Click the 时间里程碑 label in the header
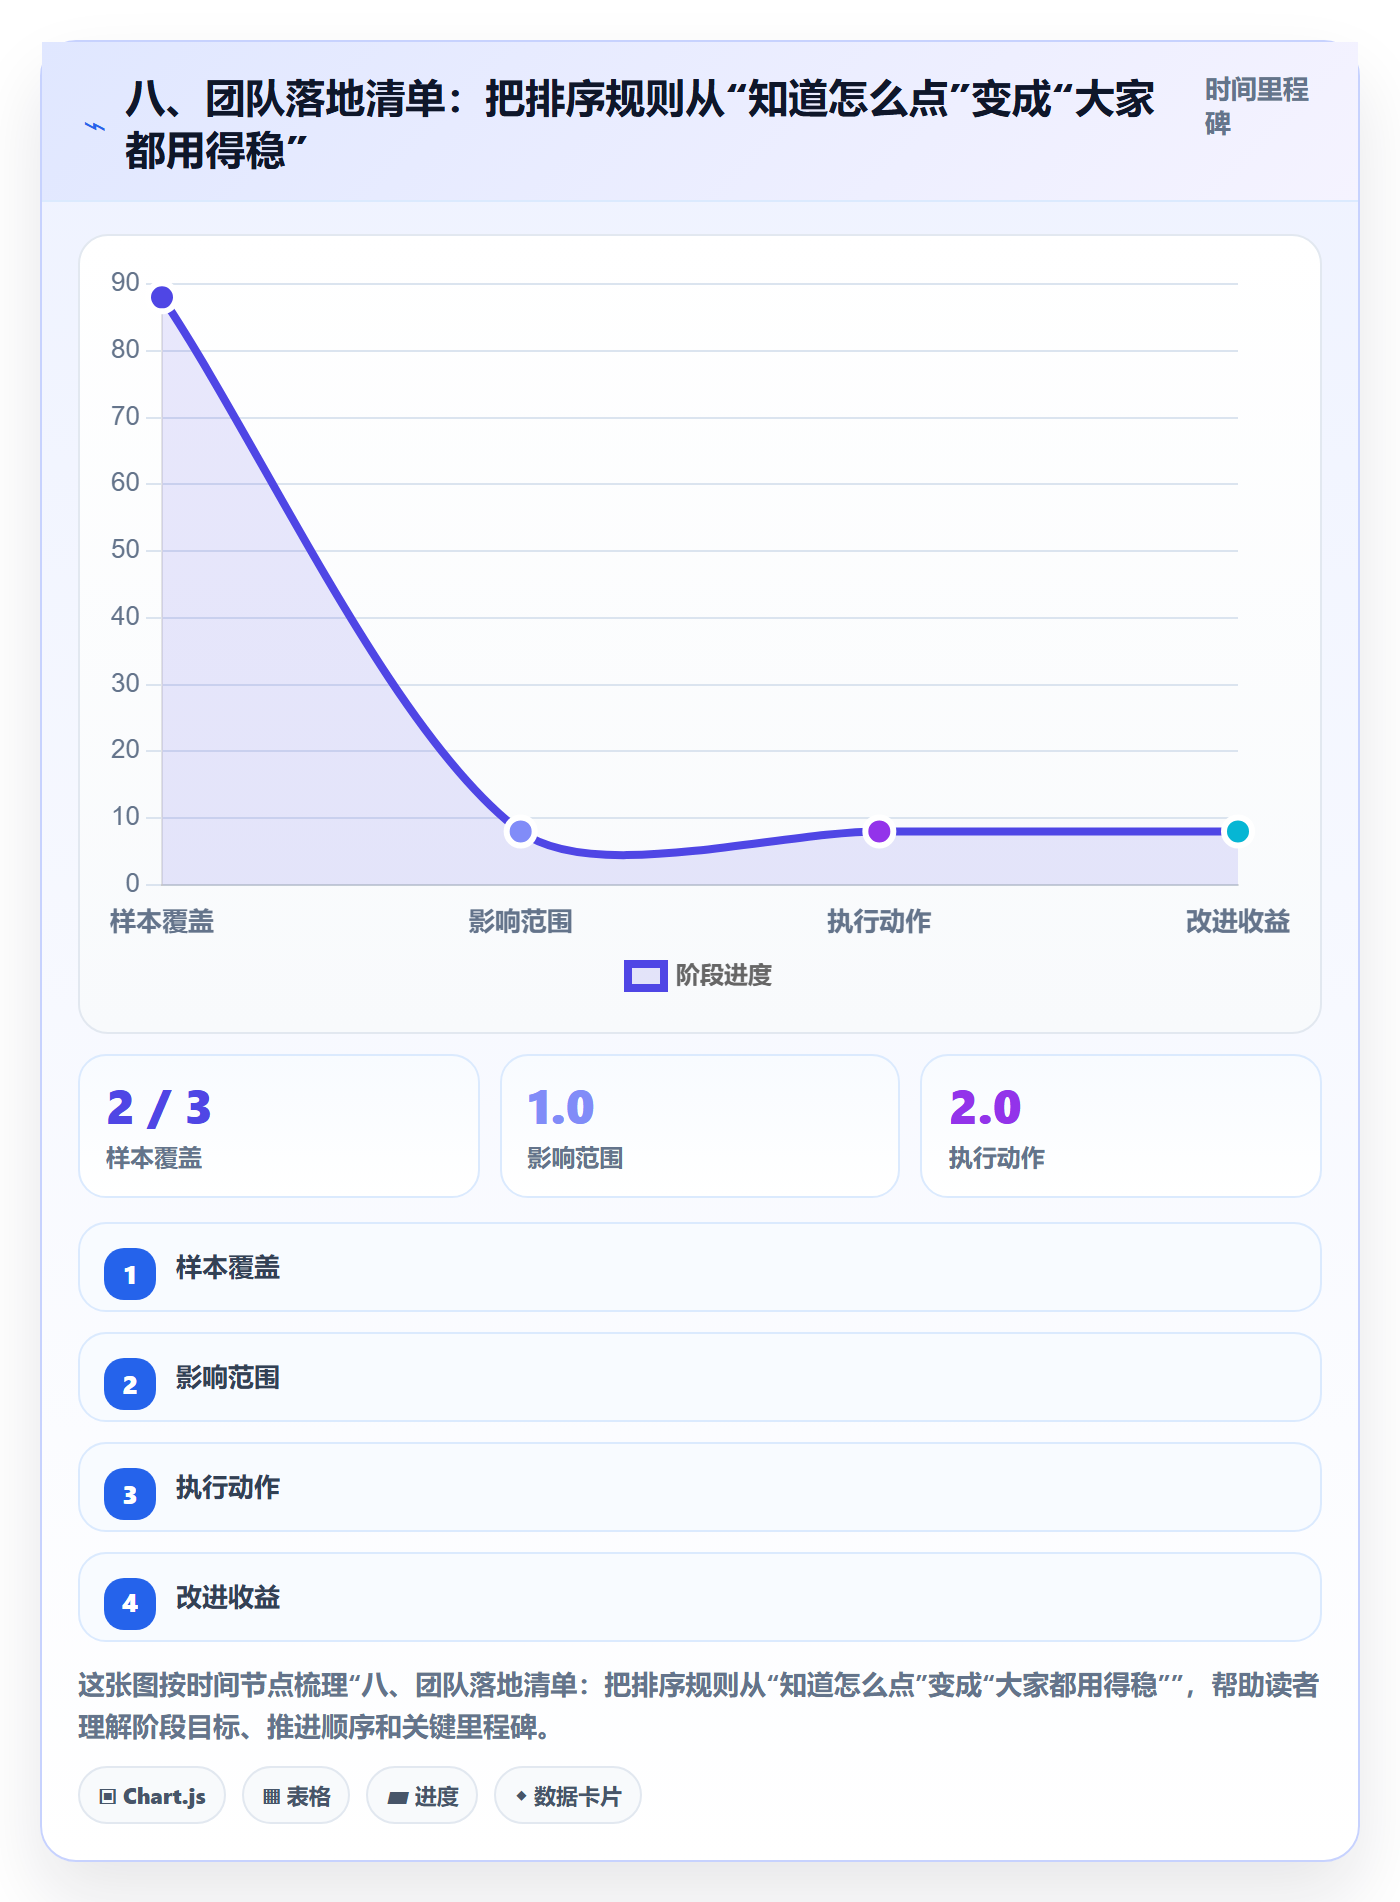1400x1902 pixels. tap(1256, 106)
